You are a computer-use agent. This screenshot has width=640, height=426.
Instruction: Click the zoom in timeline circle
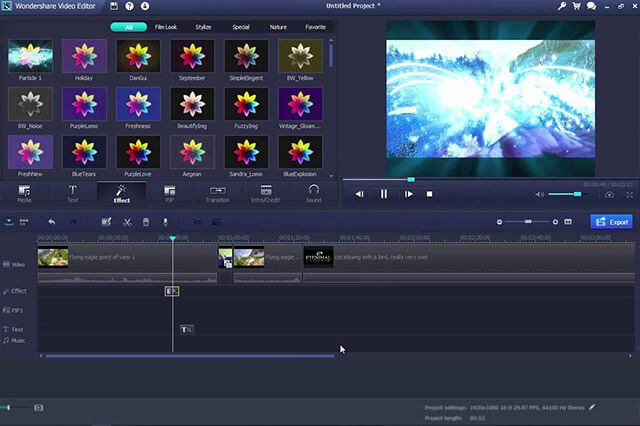(x=555, y=222)
